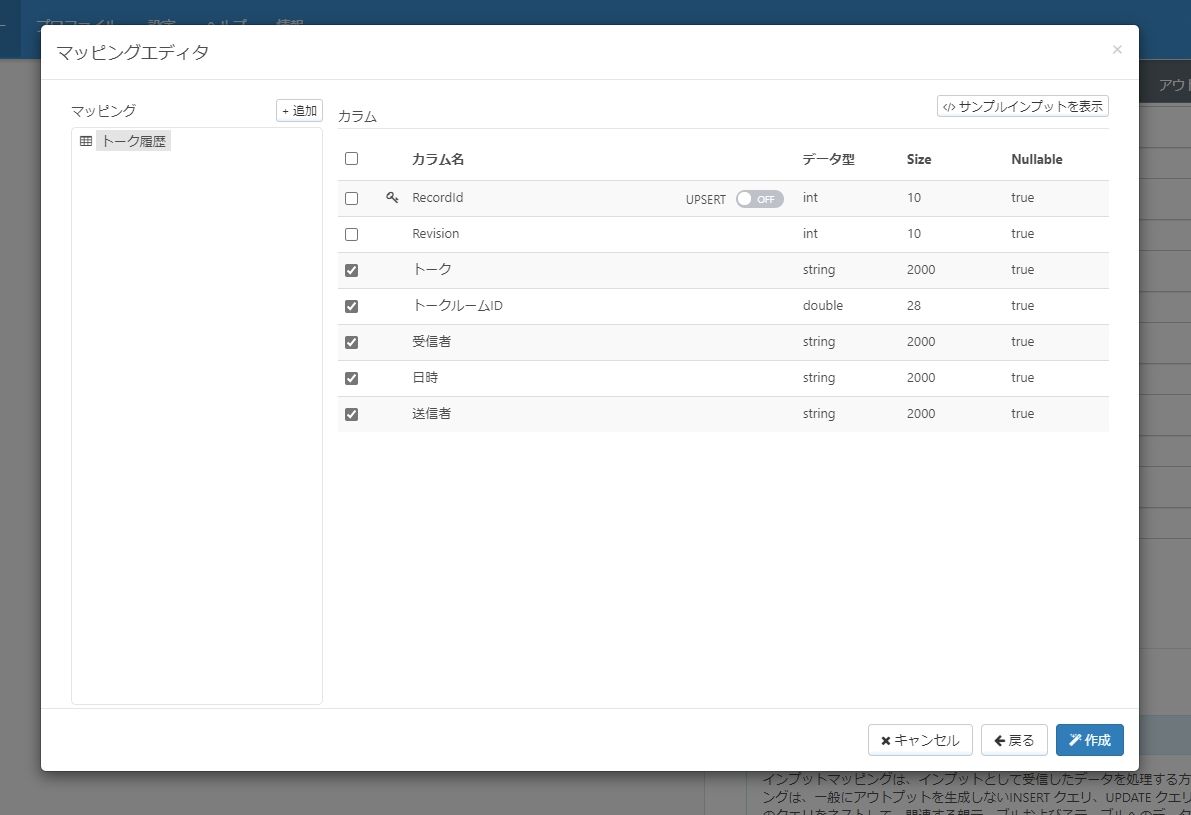The height and width of the screenshot is (815, 1191).
Task: Select the key icon beside RecordId
Action: [392, 197]
